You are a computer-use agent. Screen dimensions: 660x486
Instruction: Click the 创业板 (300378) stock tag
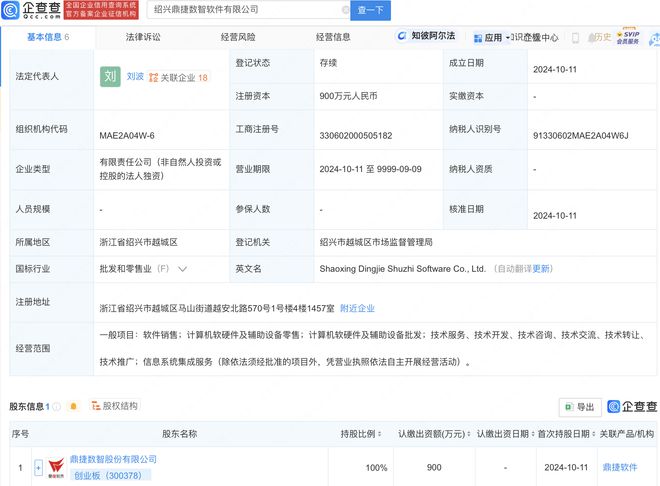point(108,475)
